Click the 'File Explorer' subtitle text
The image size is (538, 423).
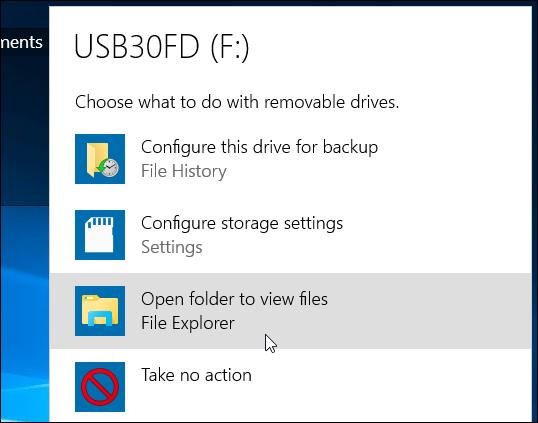coord(188,323)
